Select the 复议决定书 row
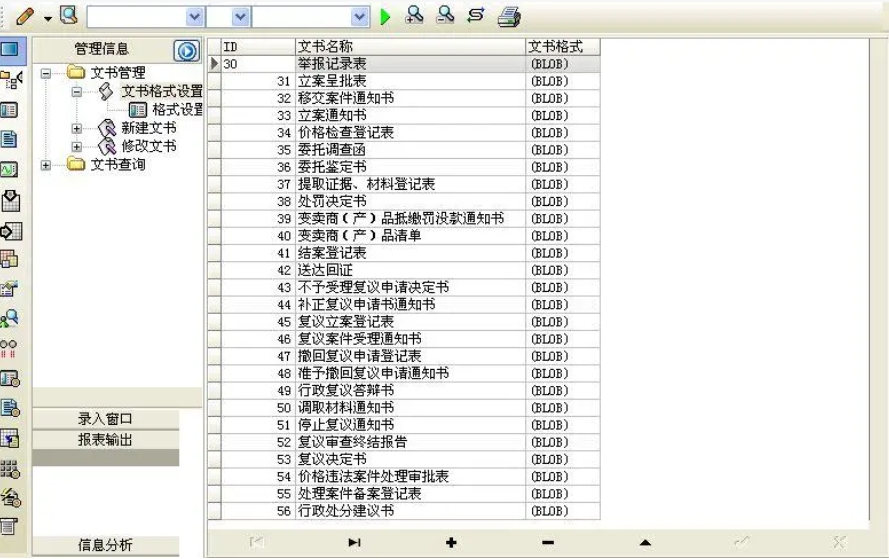The image size is (889, 559). pos(404,459)
